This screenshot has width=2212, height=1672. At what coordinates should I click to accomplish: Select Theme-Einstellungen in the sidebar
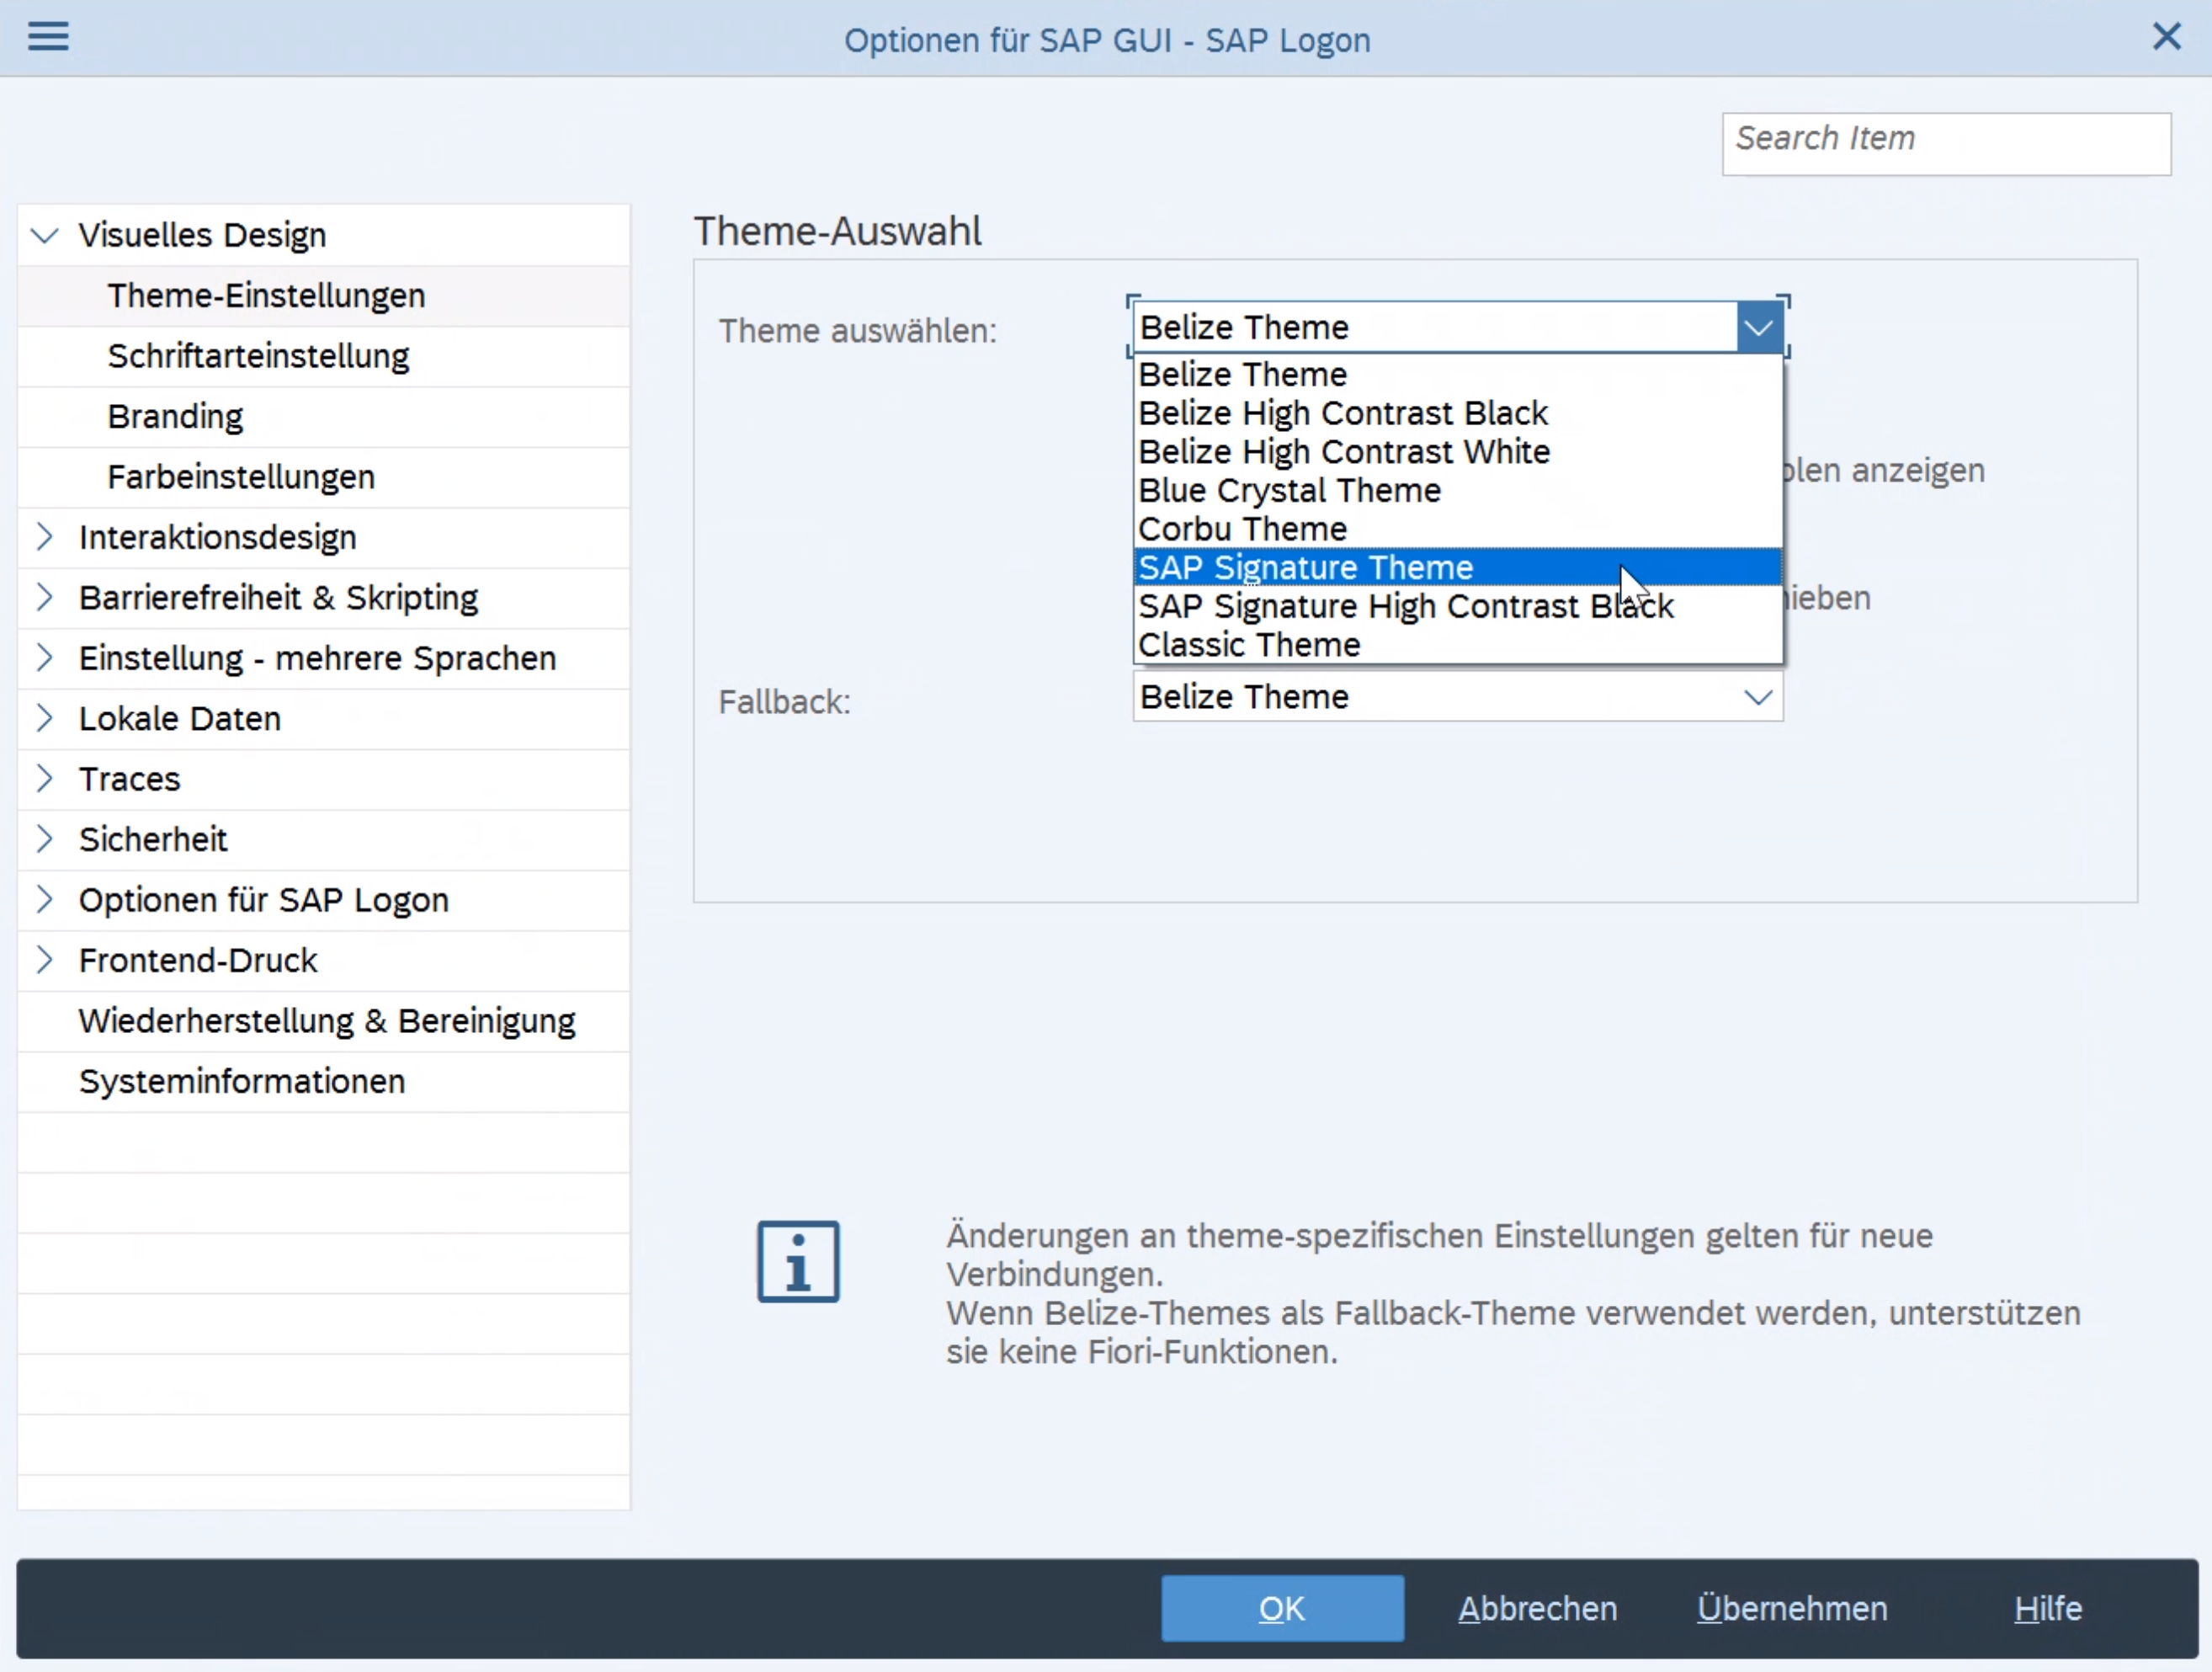point(266,296)
